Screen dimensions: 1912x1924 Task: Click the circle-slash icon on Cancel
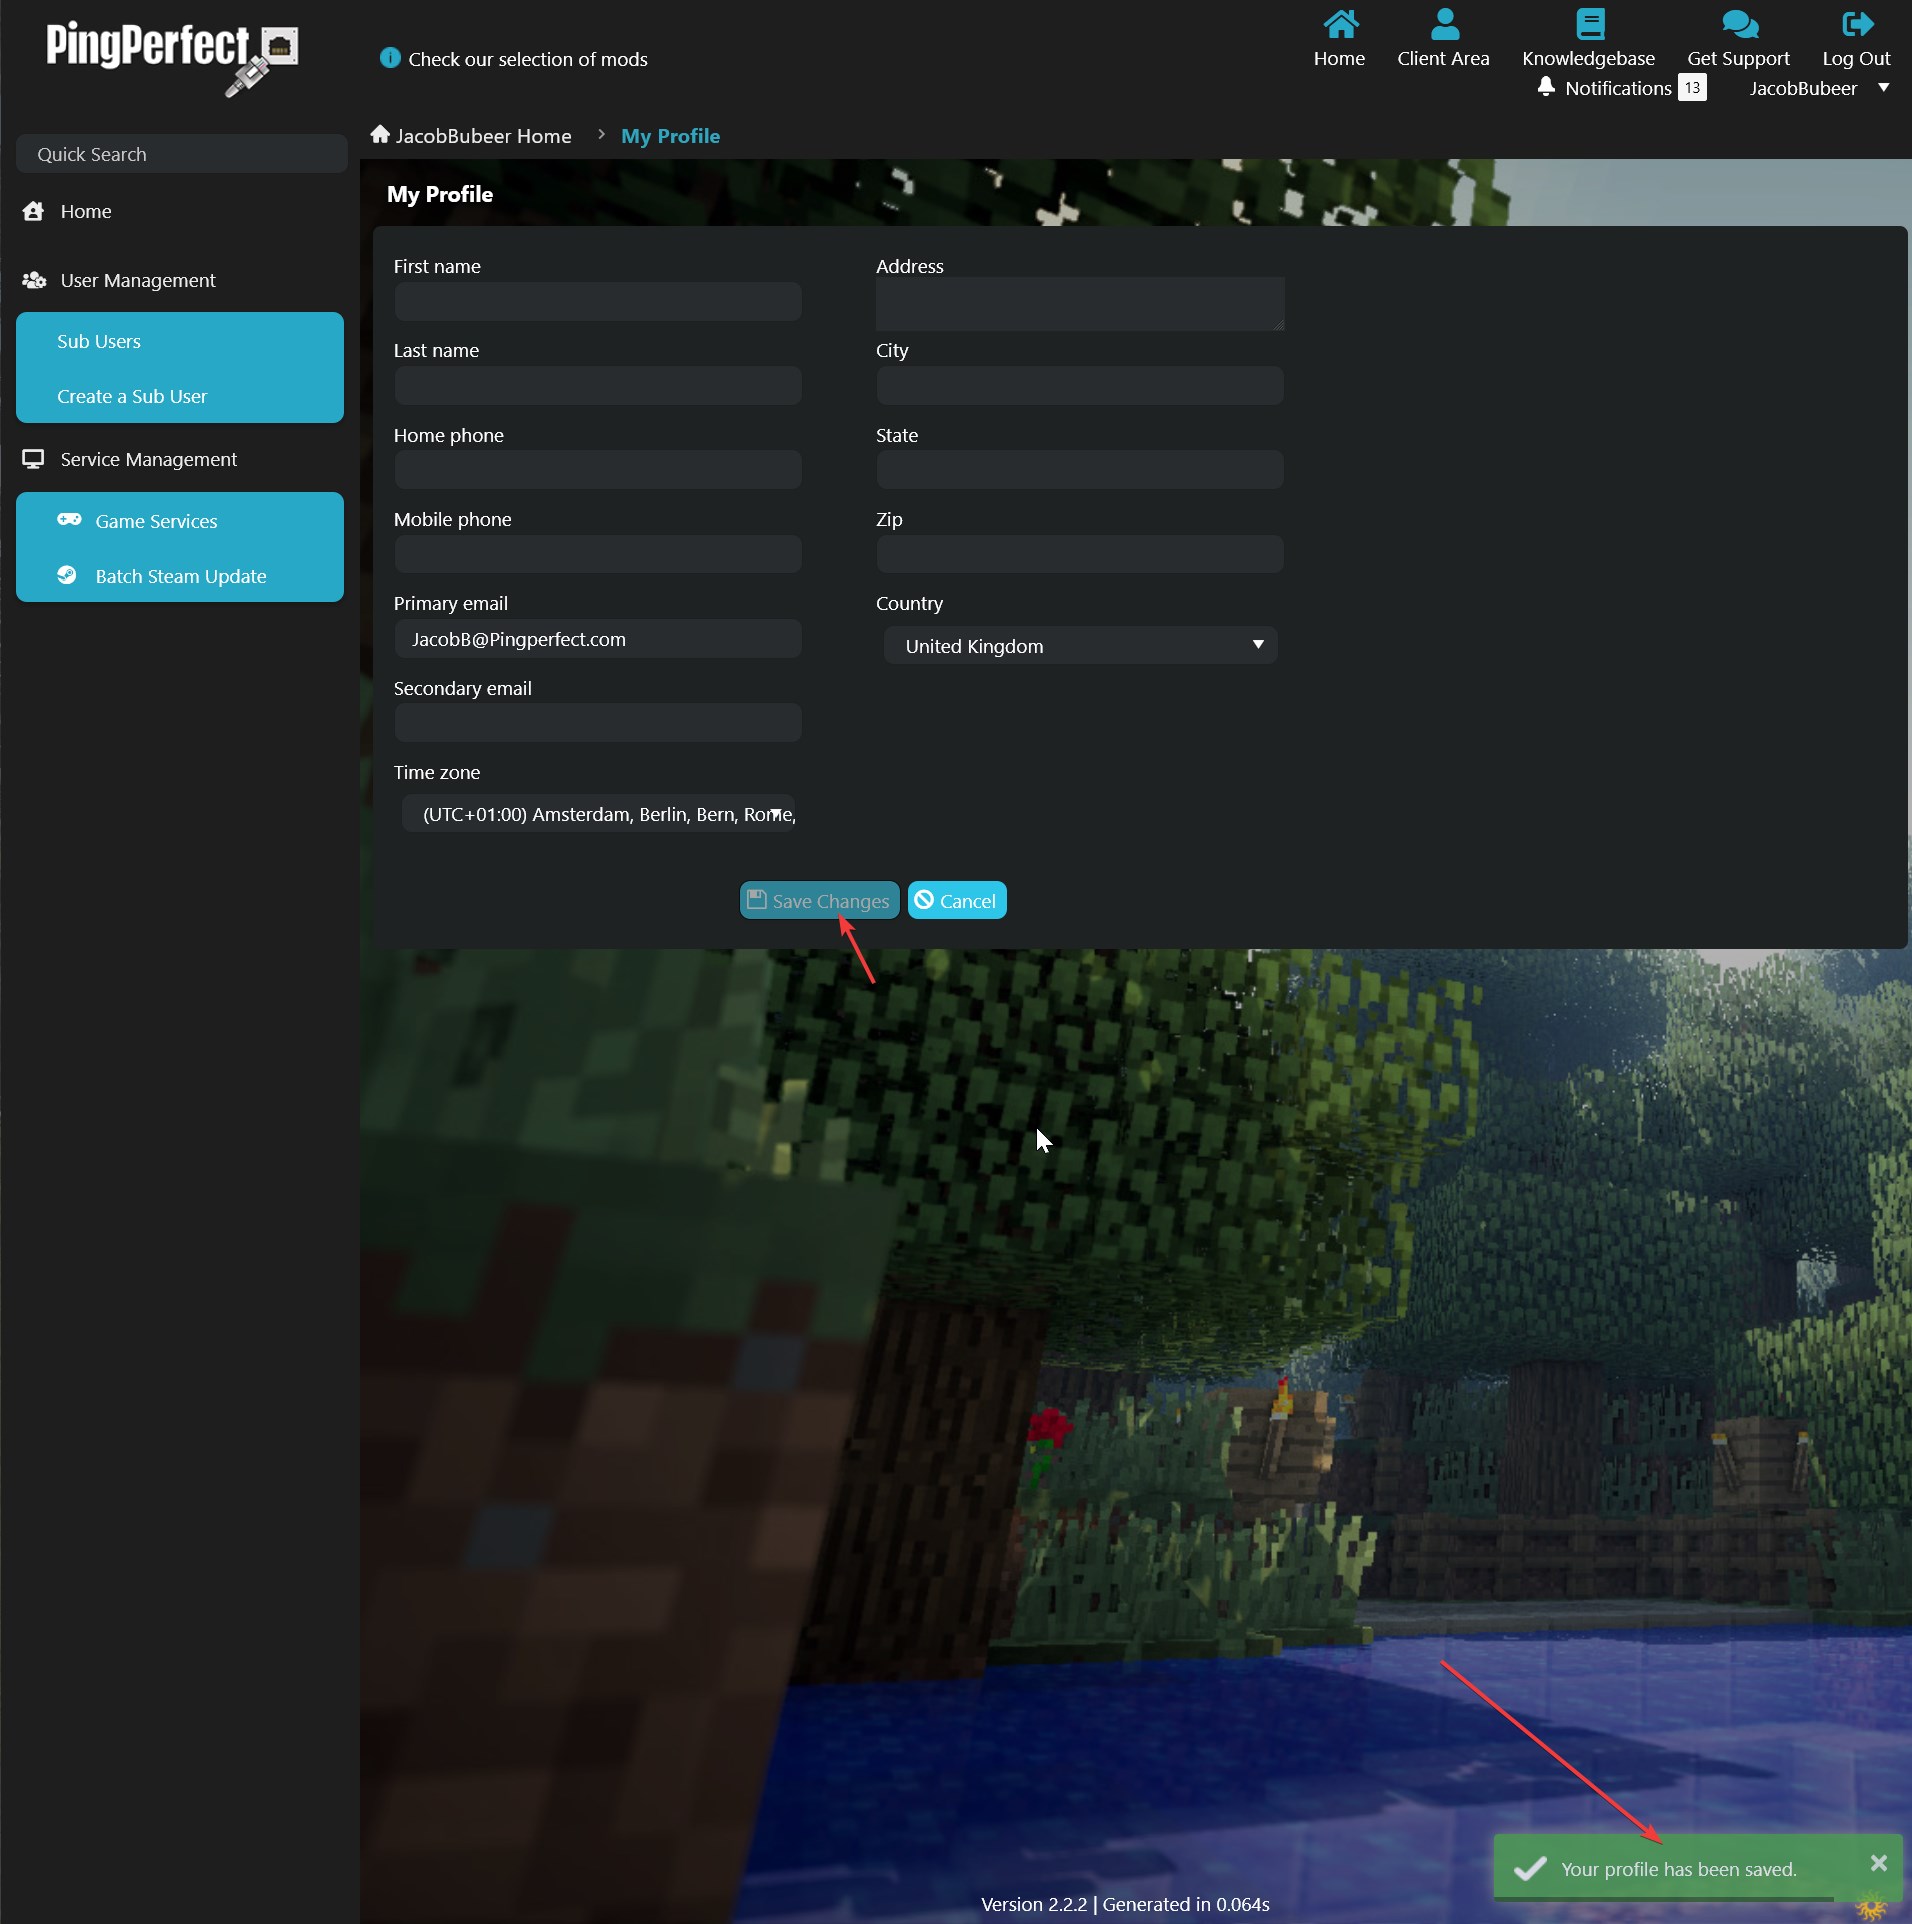tap(924, 900)
